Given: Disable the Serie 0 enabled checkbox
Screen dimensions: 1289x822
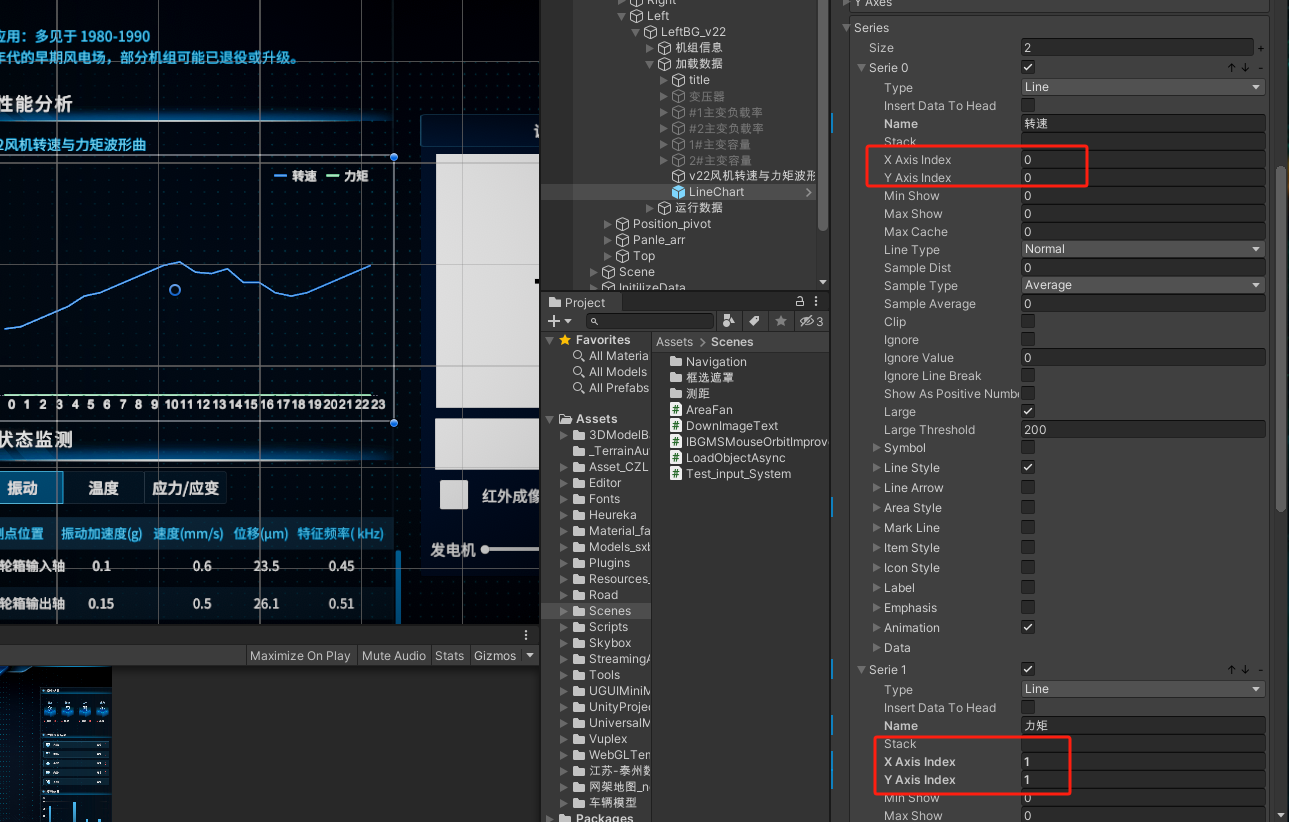Looking at the screenshot, I should tap(1027, 67).
